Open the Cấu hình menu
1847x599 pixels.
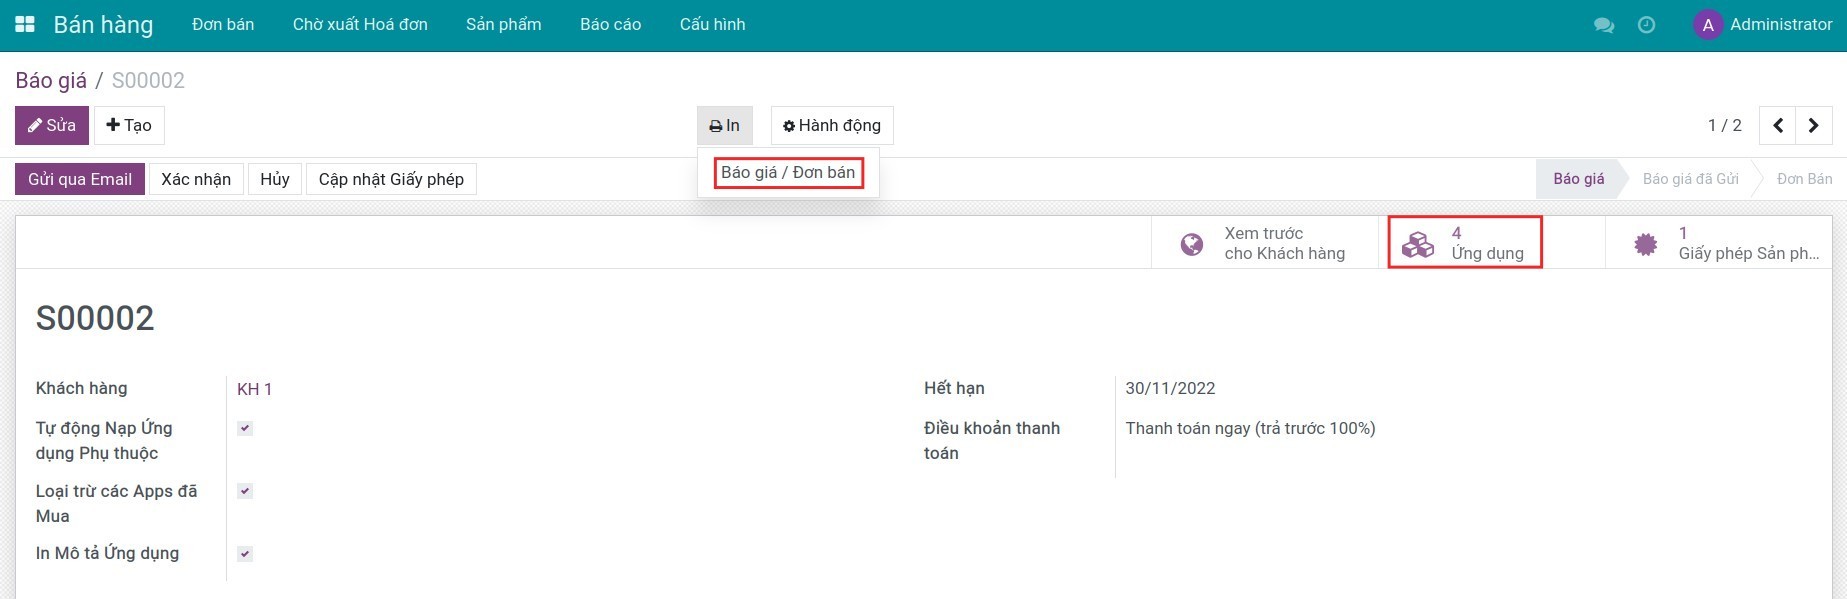click(x=712, y=24)
